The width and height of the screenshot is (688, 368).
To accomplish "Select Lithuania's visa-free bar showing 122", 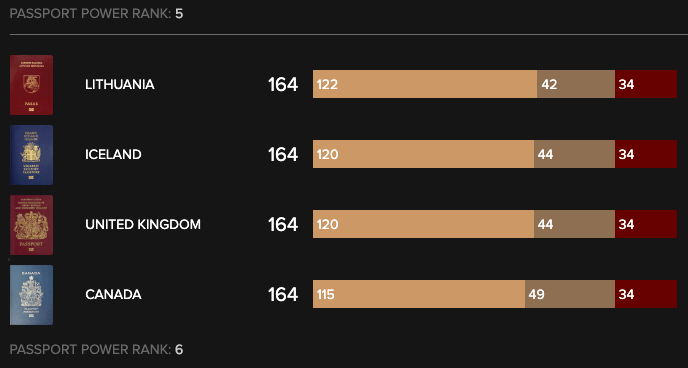I will [425, 84].
